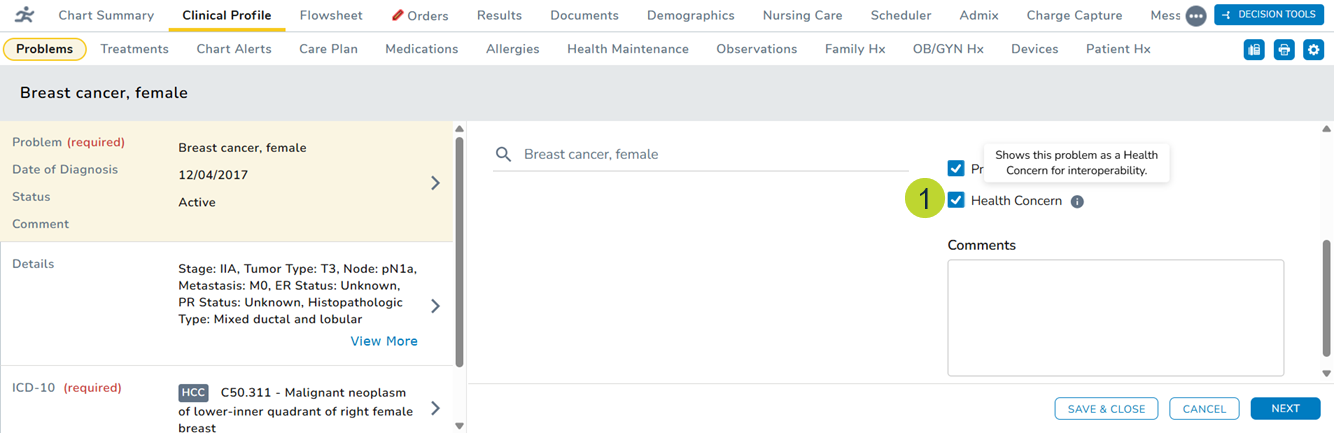The width and height of the screenshot is (1334, 433).
Task: Open the Orders tab
Action: pos(420,16)
